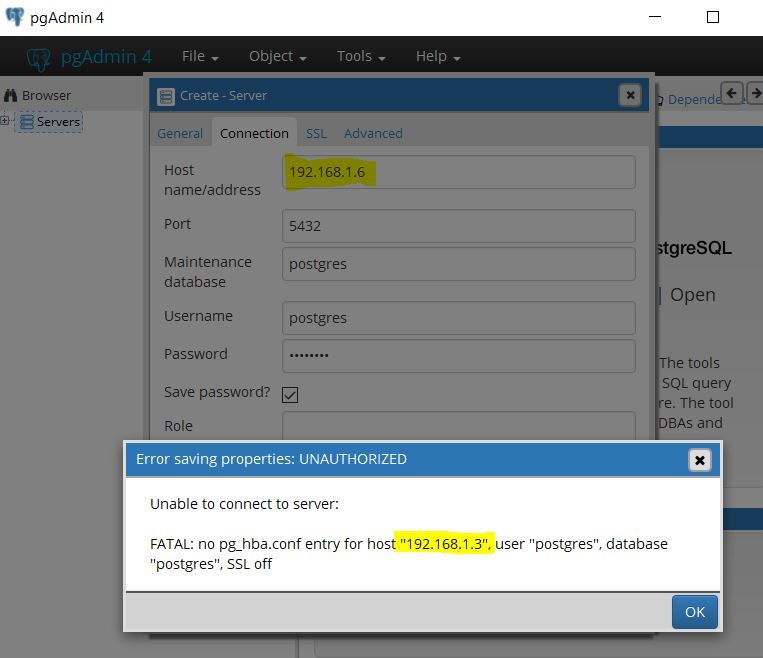Click the right arrow tab scroll button
Screen dimensions: 763x658
coord(756,92)
